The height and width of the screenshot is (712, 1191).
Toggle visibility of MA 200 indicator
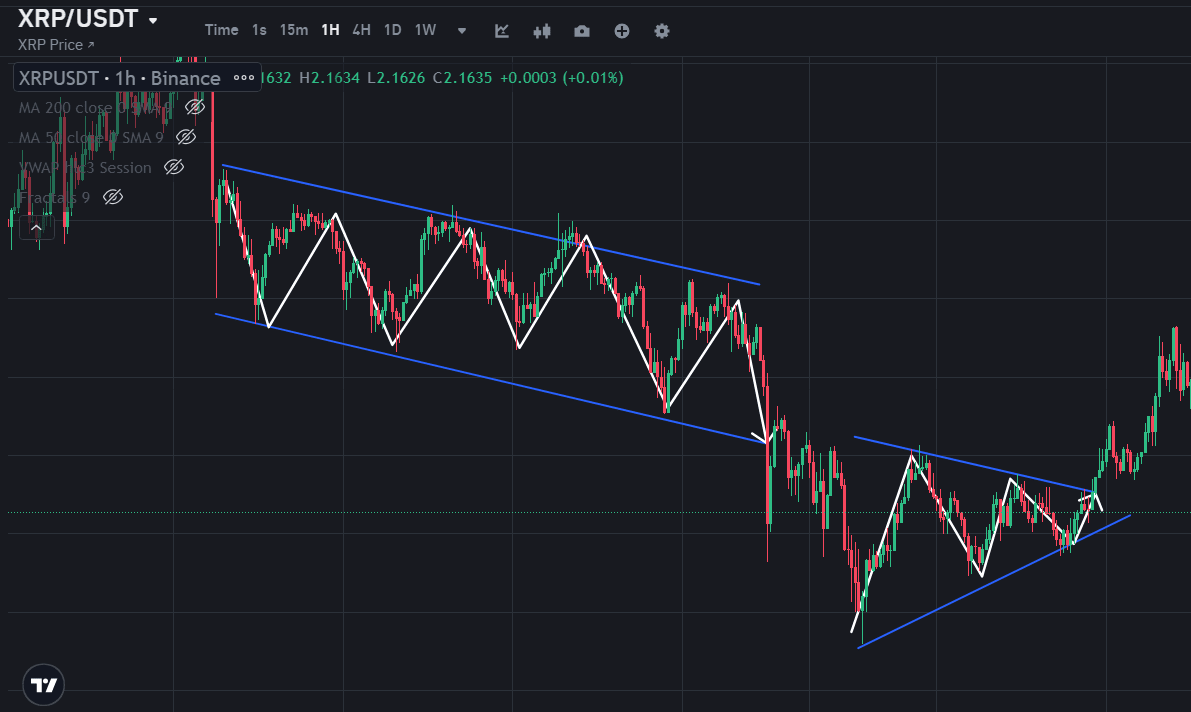(195, 107)
